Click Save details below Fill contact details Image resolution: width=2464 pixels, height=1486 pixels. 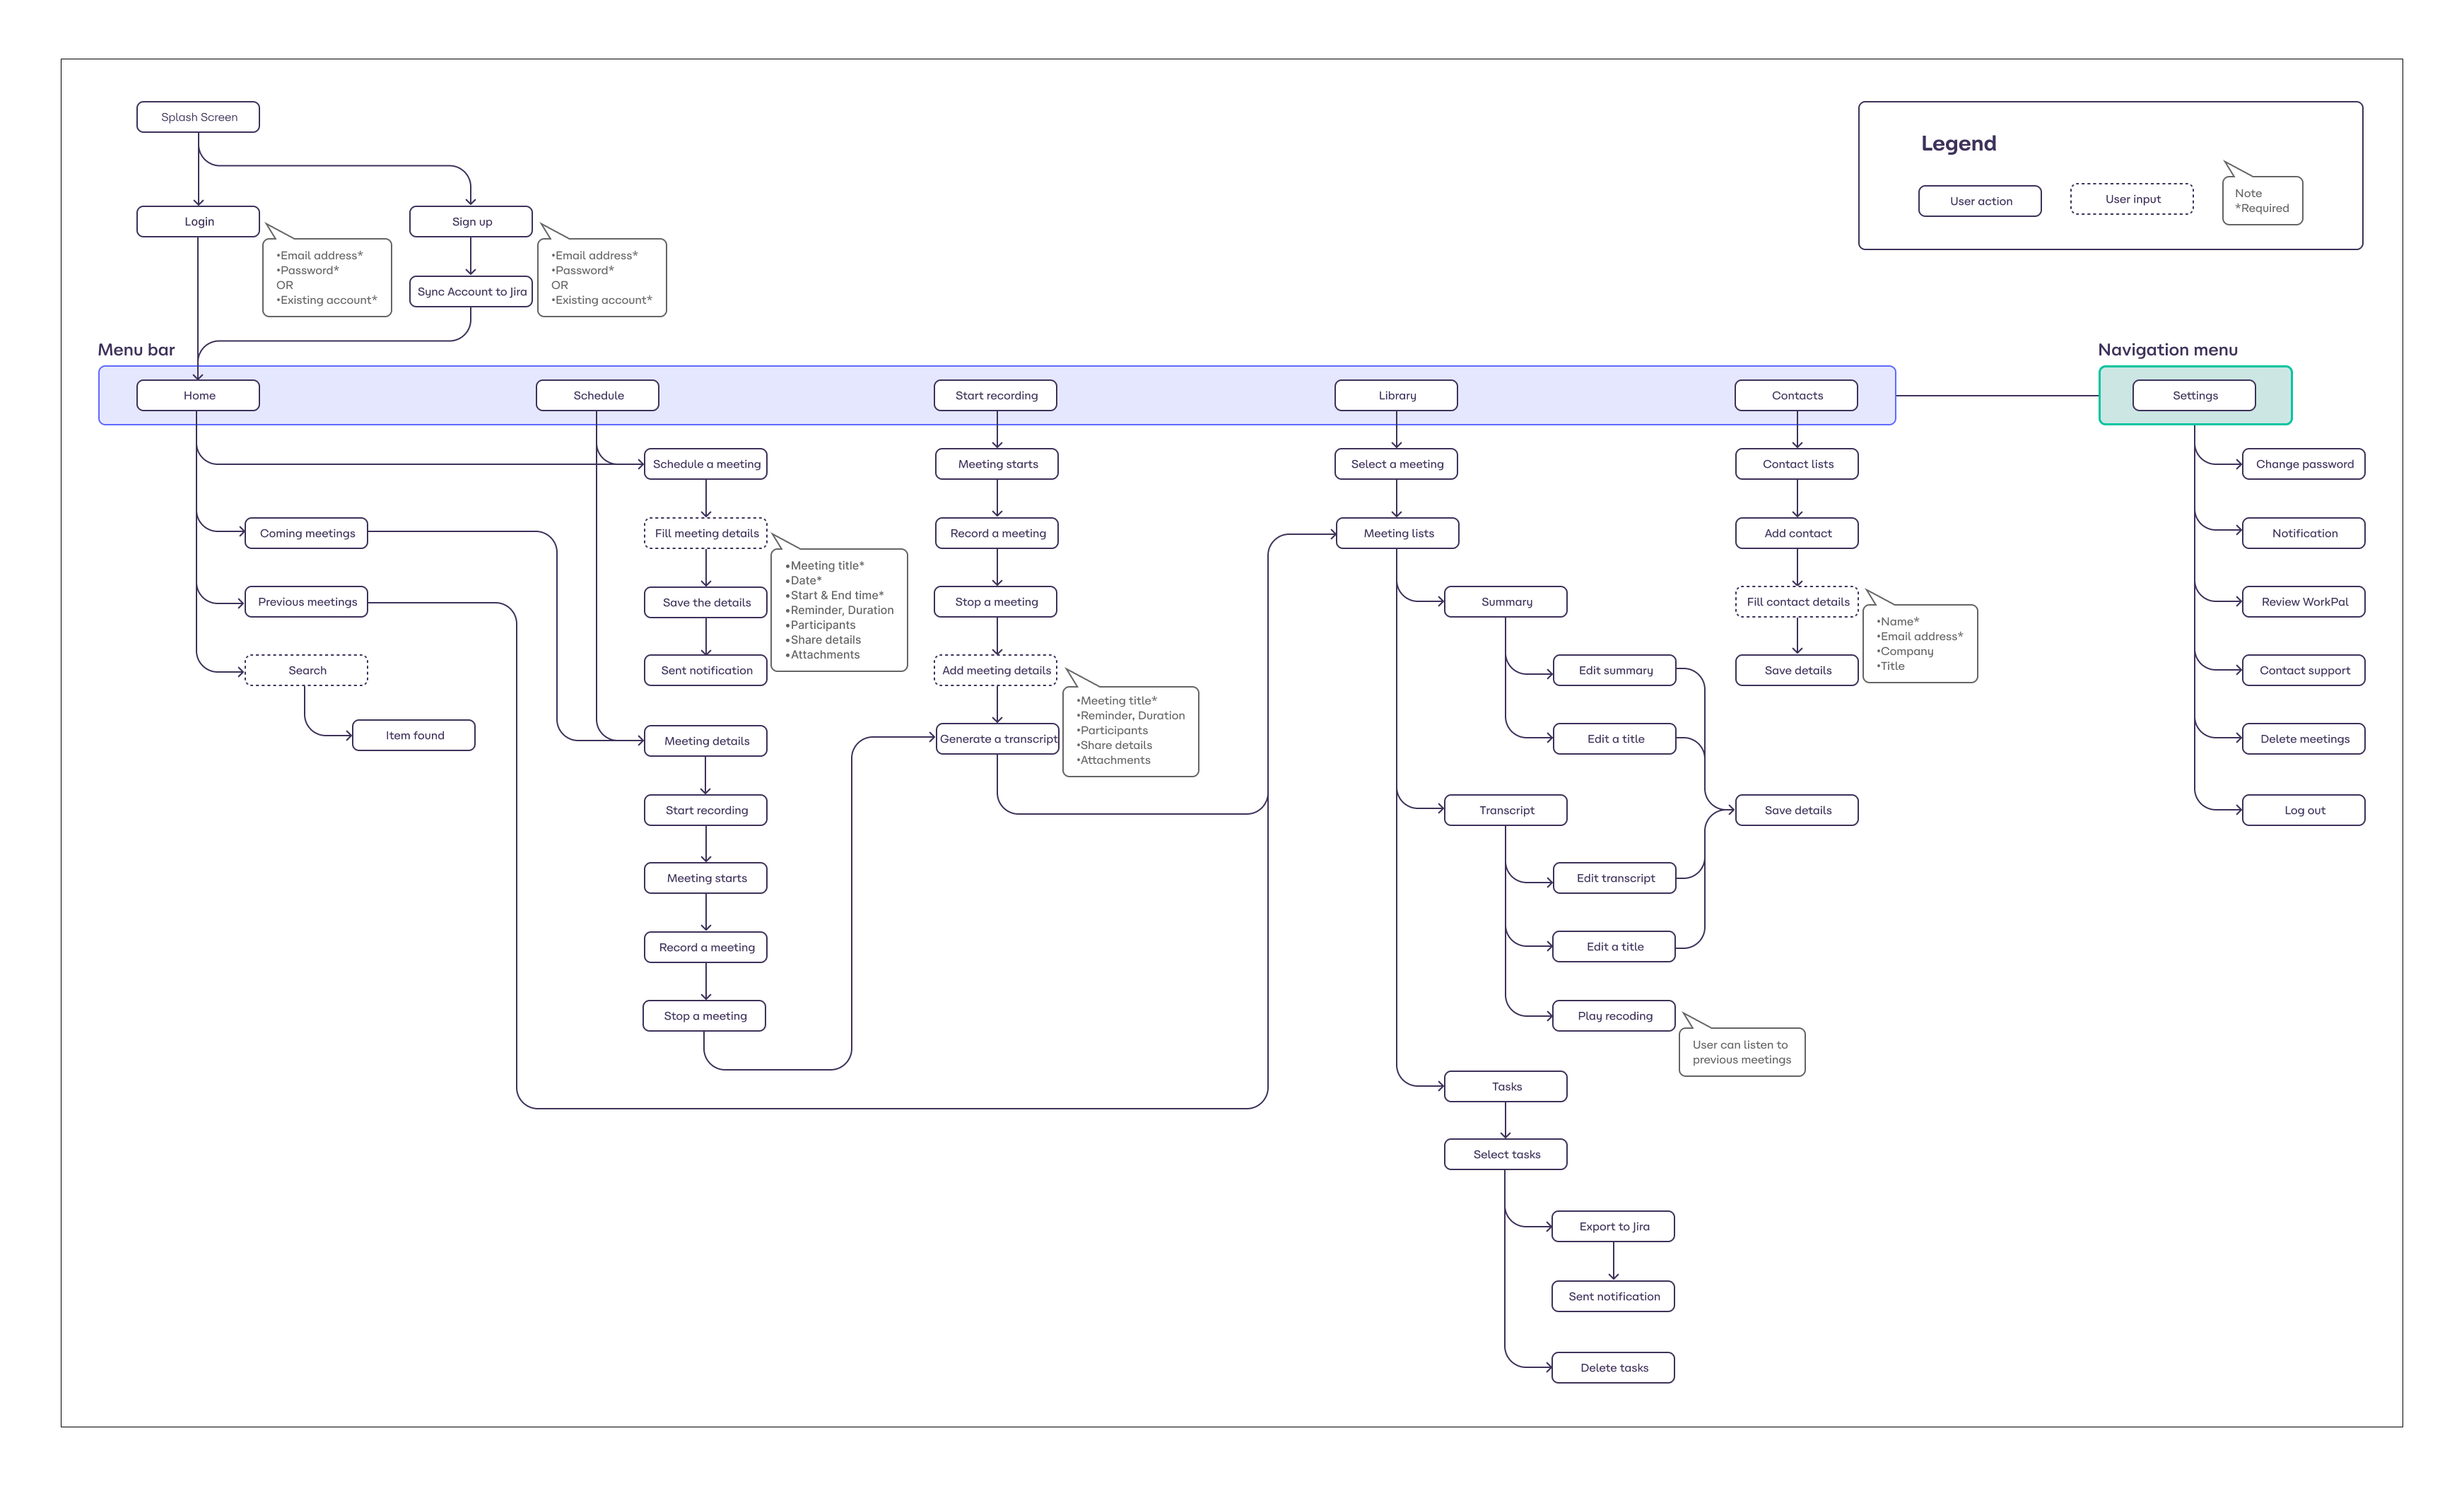coord(1797,670)
